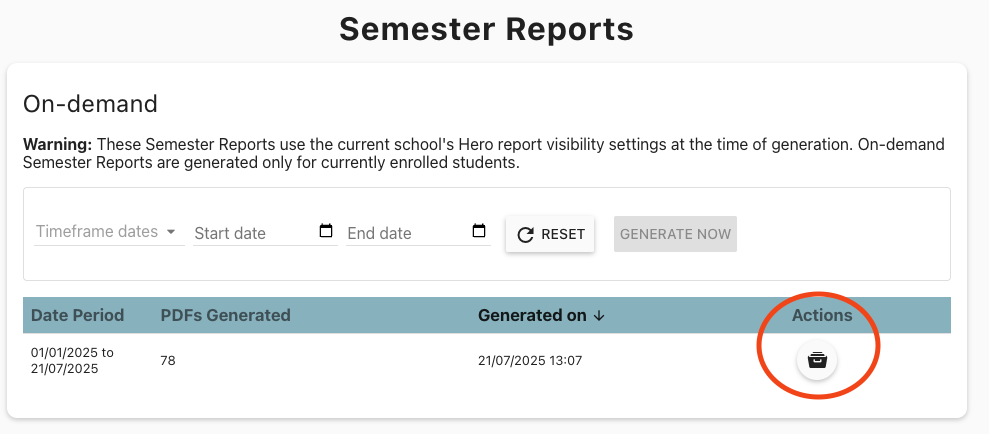
Task: Click the 21/07/2025 13:07 generated timestamp
Action: point(530,361)
